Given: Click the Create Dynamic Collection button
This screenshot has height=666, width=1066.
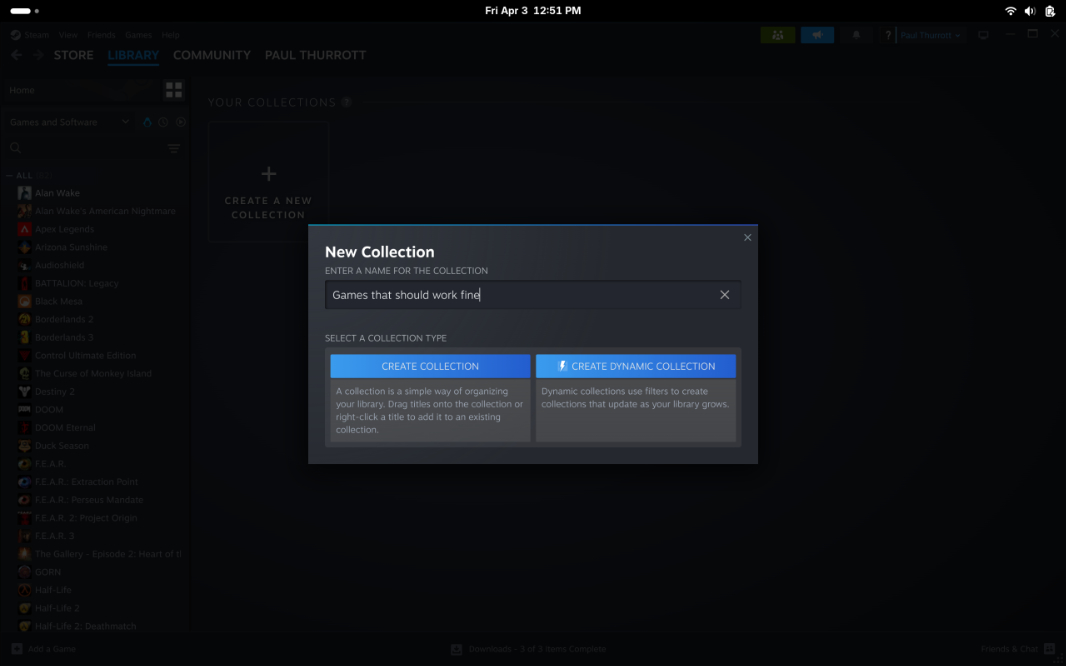Looking at the screenshot, I should click(x=635, y=366).
